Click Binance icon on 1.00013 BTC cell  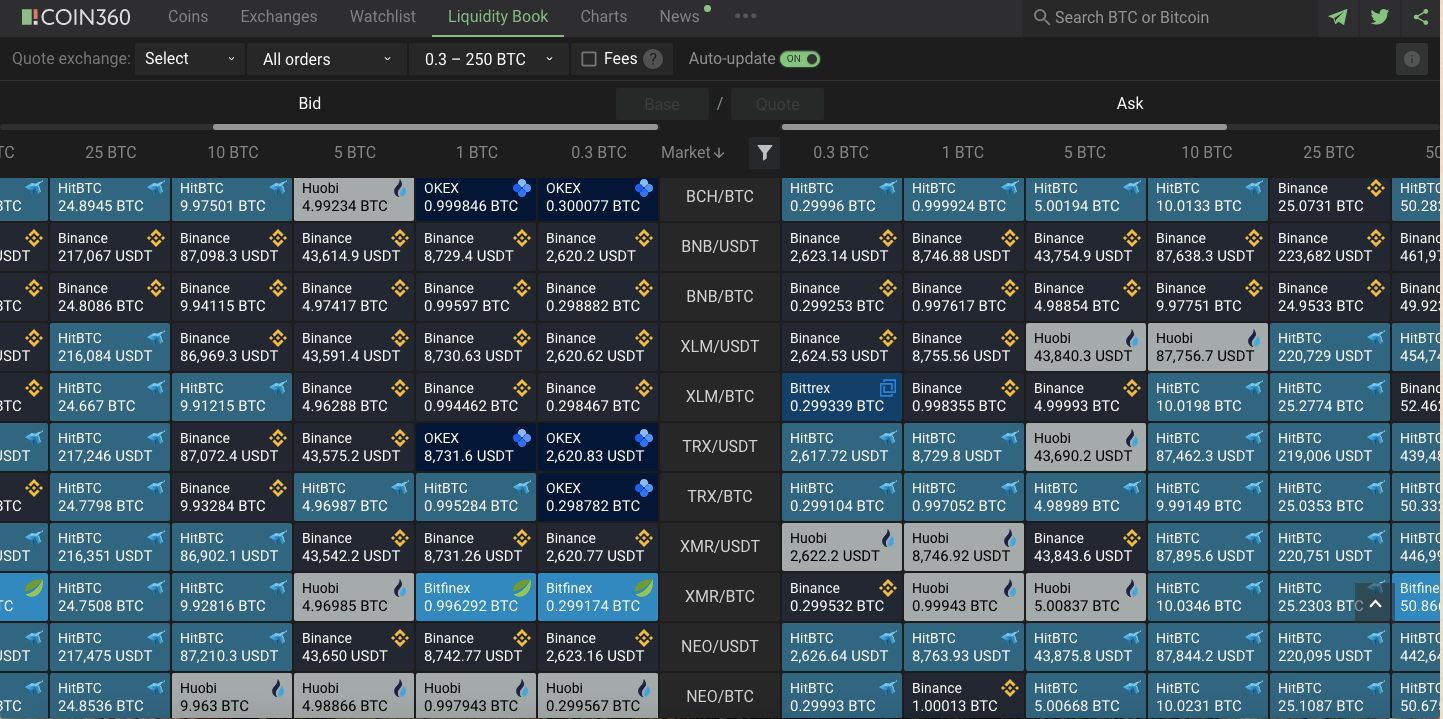pos(1010,688)
